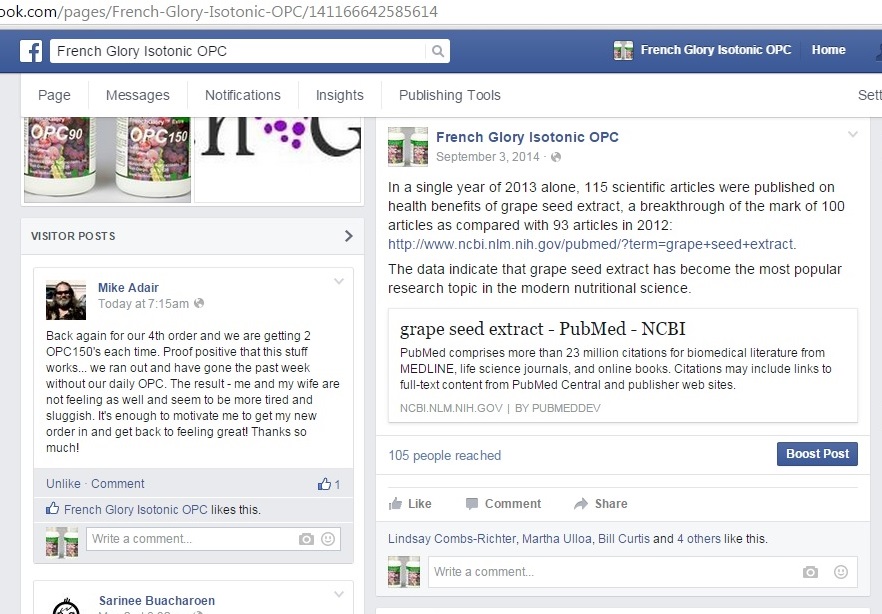
Task: Open emoji picker in Mike Adair post comment
Action: 328,539
